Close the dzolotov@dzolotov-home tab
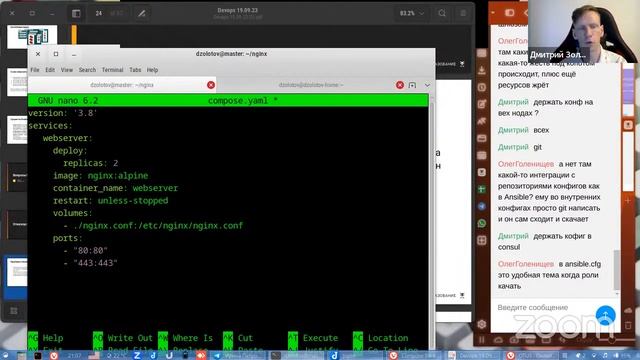Viewport: 640px width, 360px height. pyautogui.click(x=400, y=85)
